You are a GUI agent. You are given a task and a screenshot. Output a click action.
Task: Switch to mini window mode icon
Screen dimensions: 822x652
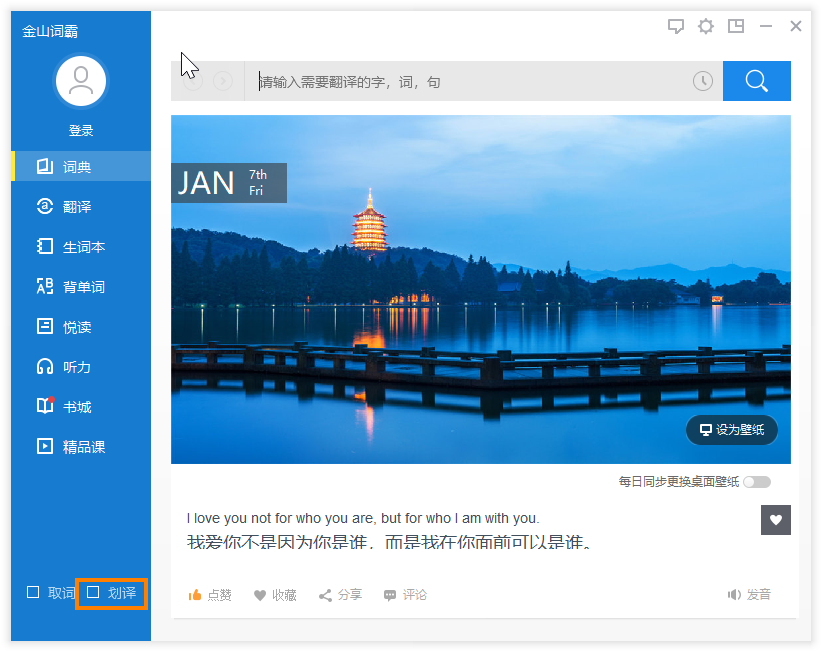736,26
